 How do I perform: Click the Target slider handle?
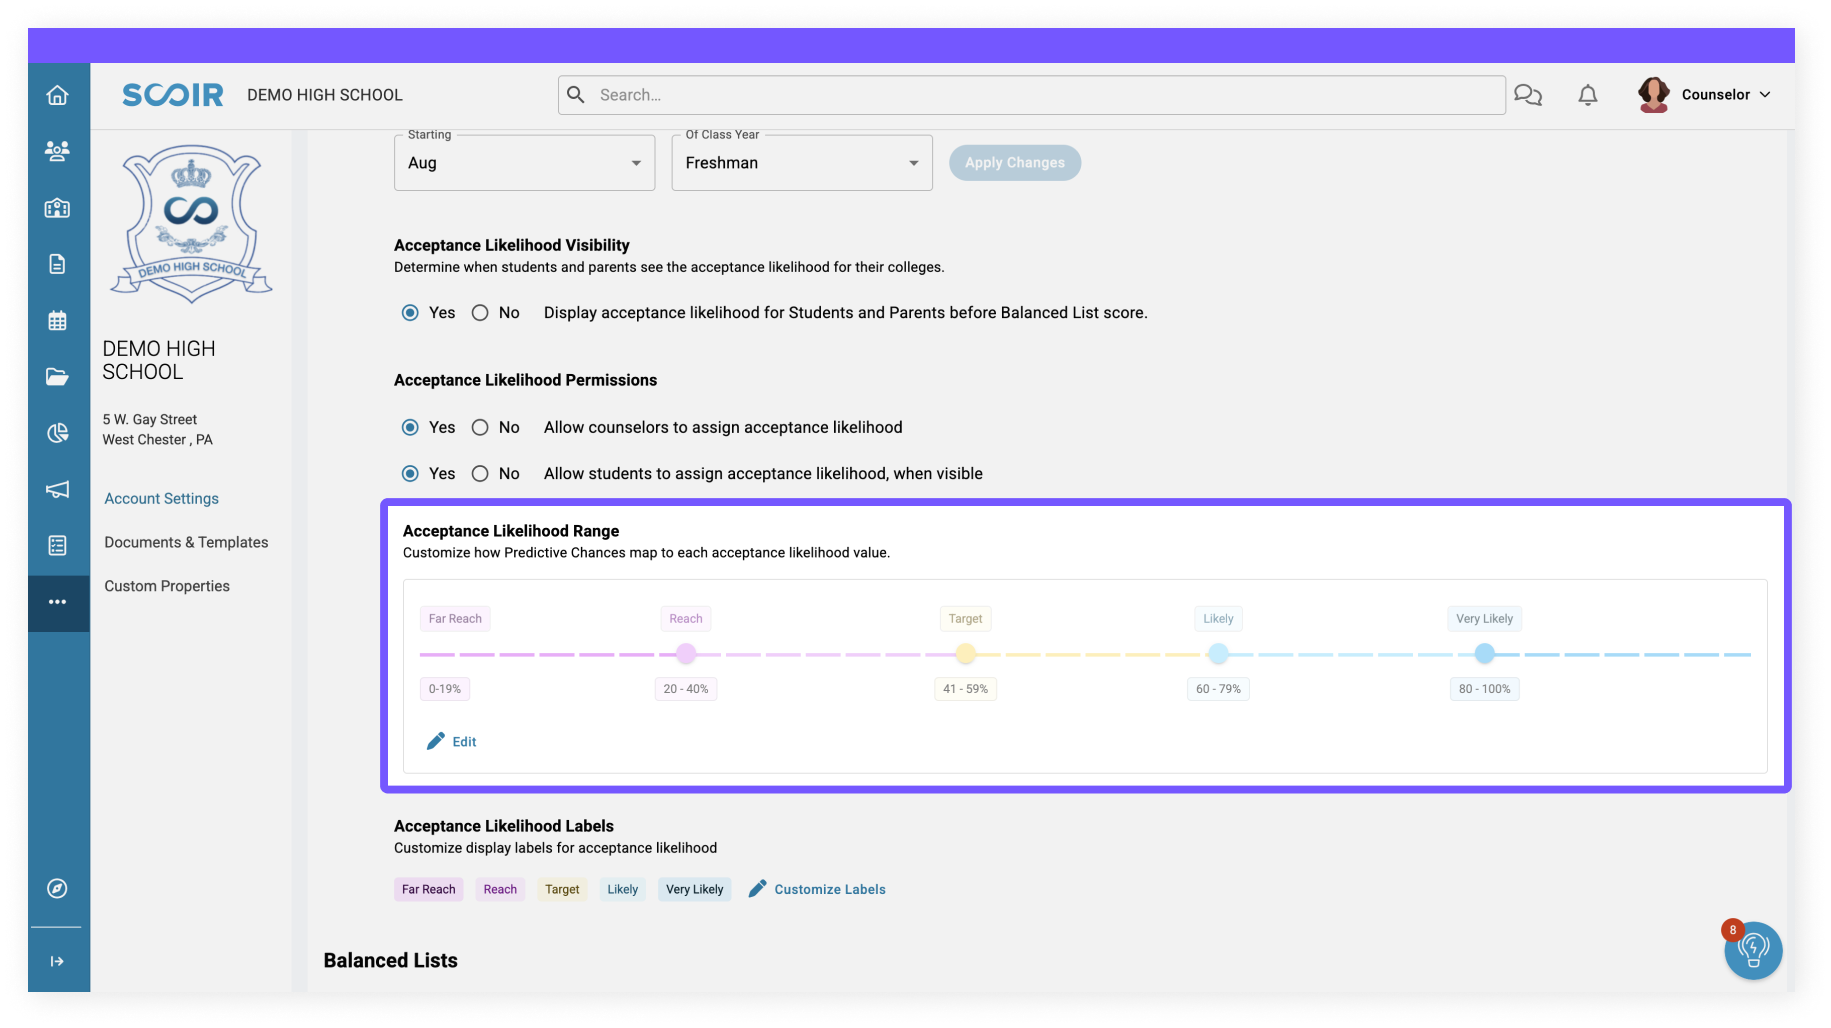click(965, 654)
